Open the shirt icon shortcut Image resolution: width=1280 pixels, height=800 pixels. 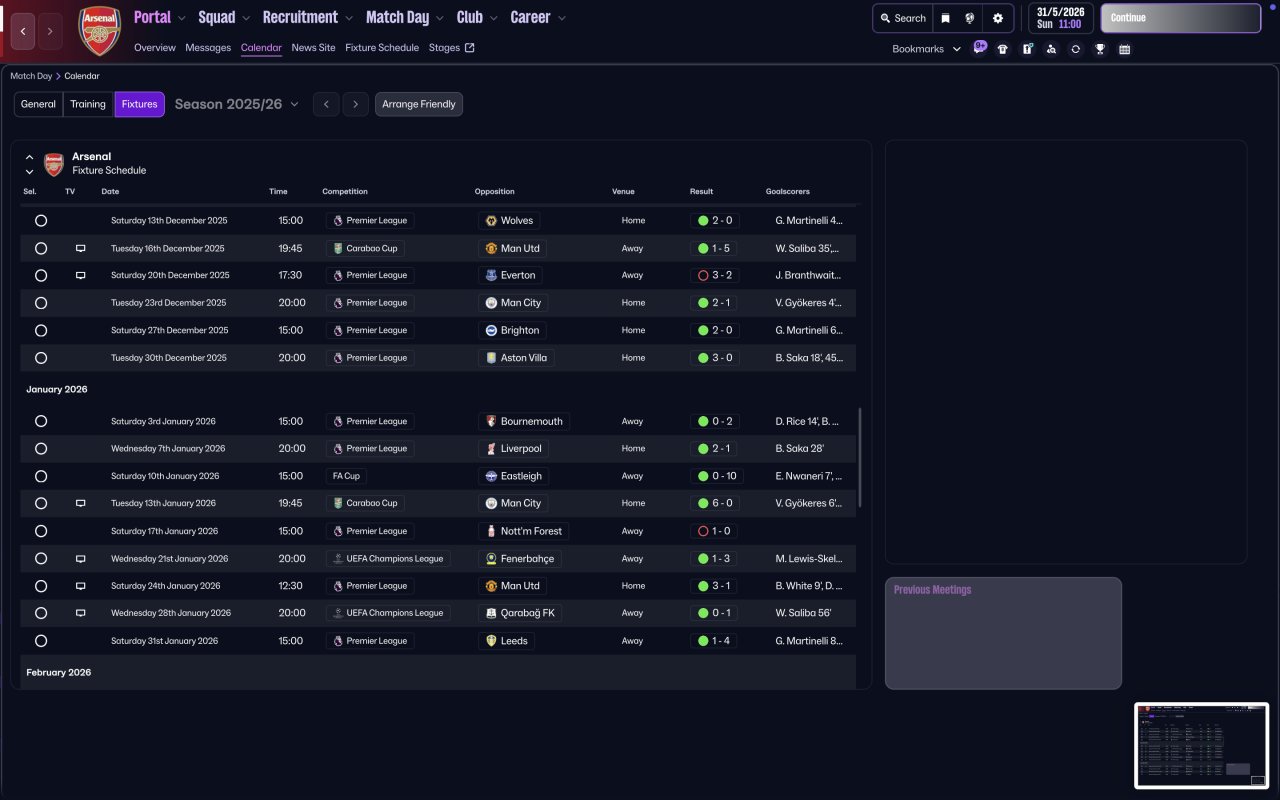(1003, 49)
